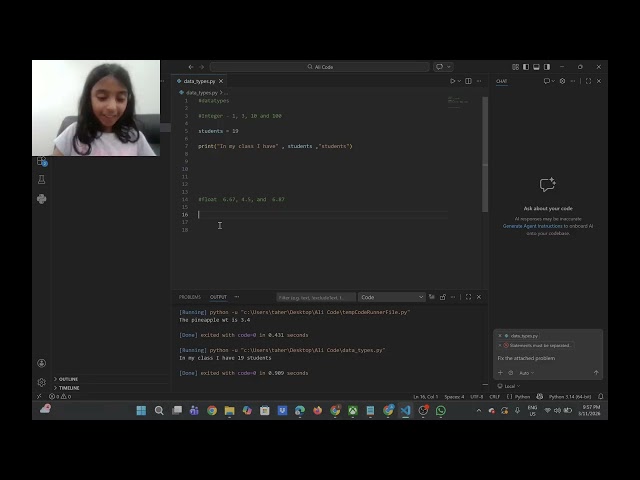640x480 pixels.
Task: Maximize the output panel size
Action: tap(468, 297)
